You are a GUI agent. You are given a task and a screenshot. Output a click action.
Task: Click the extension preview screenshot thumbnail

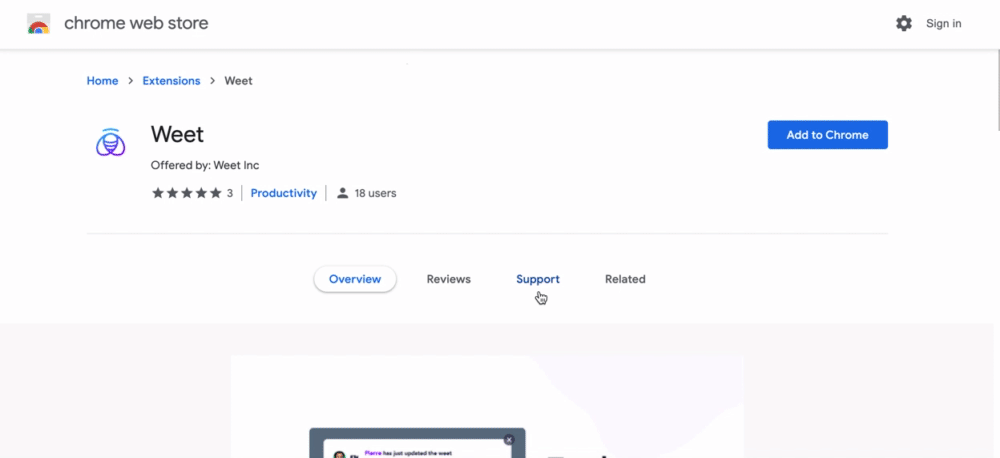[x=487, y=406]
